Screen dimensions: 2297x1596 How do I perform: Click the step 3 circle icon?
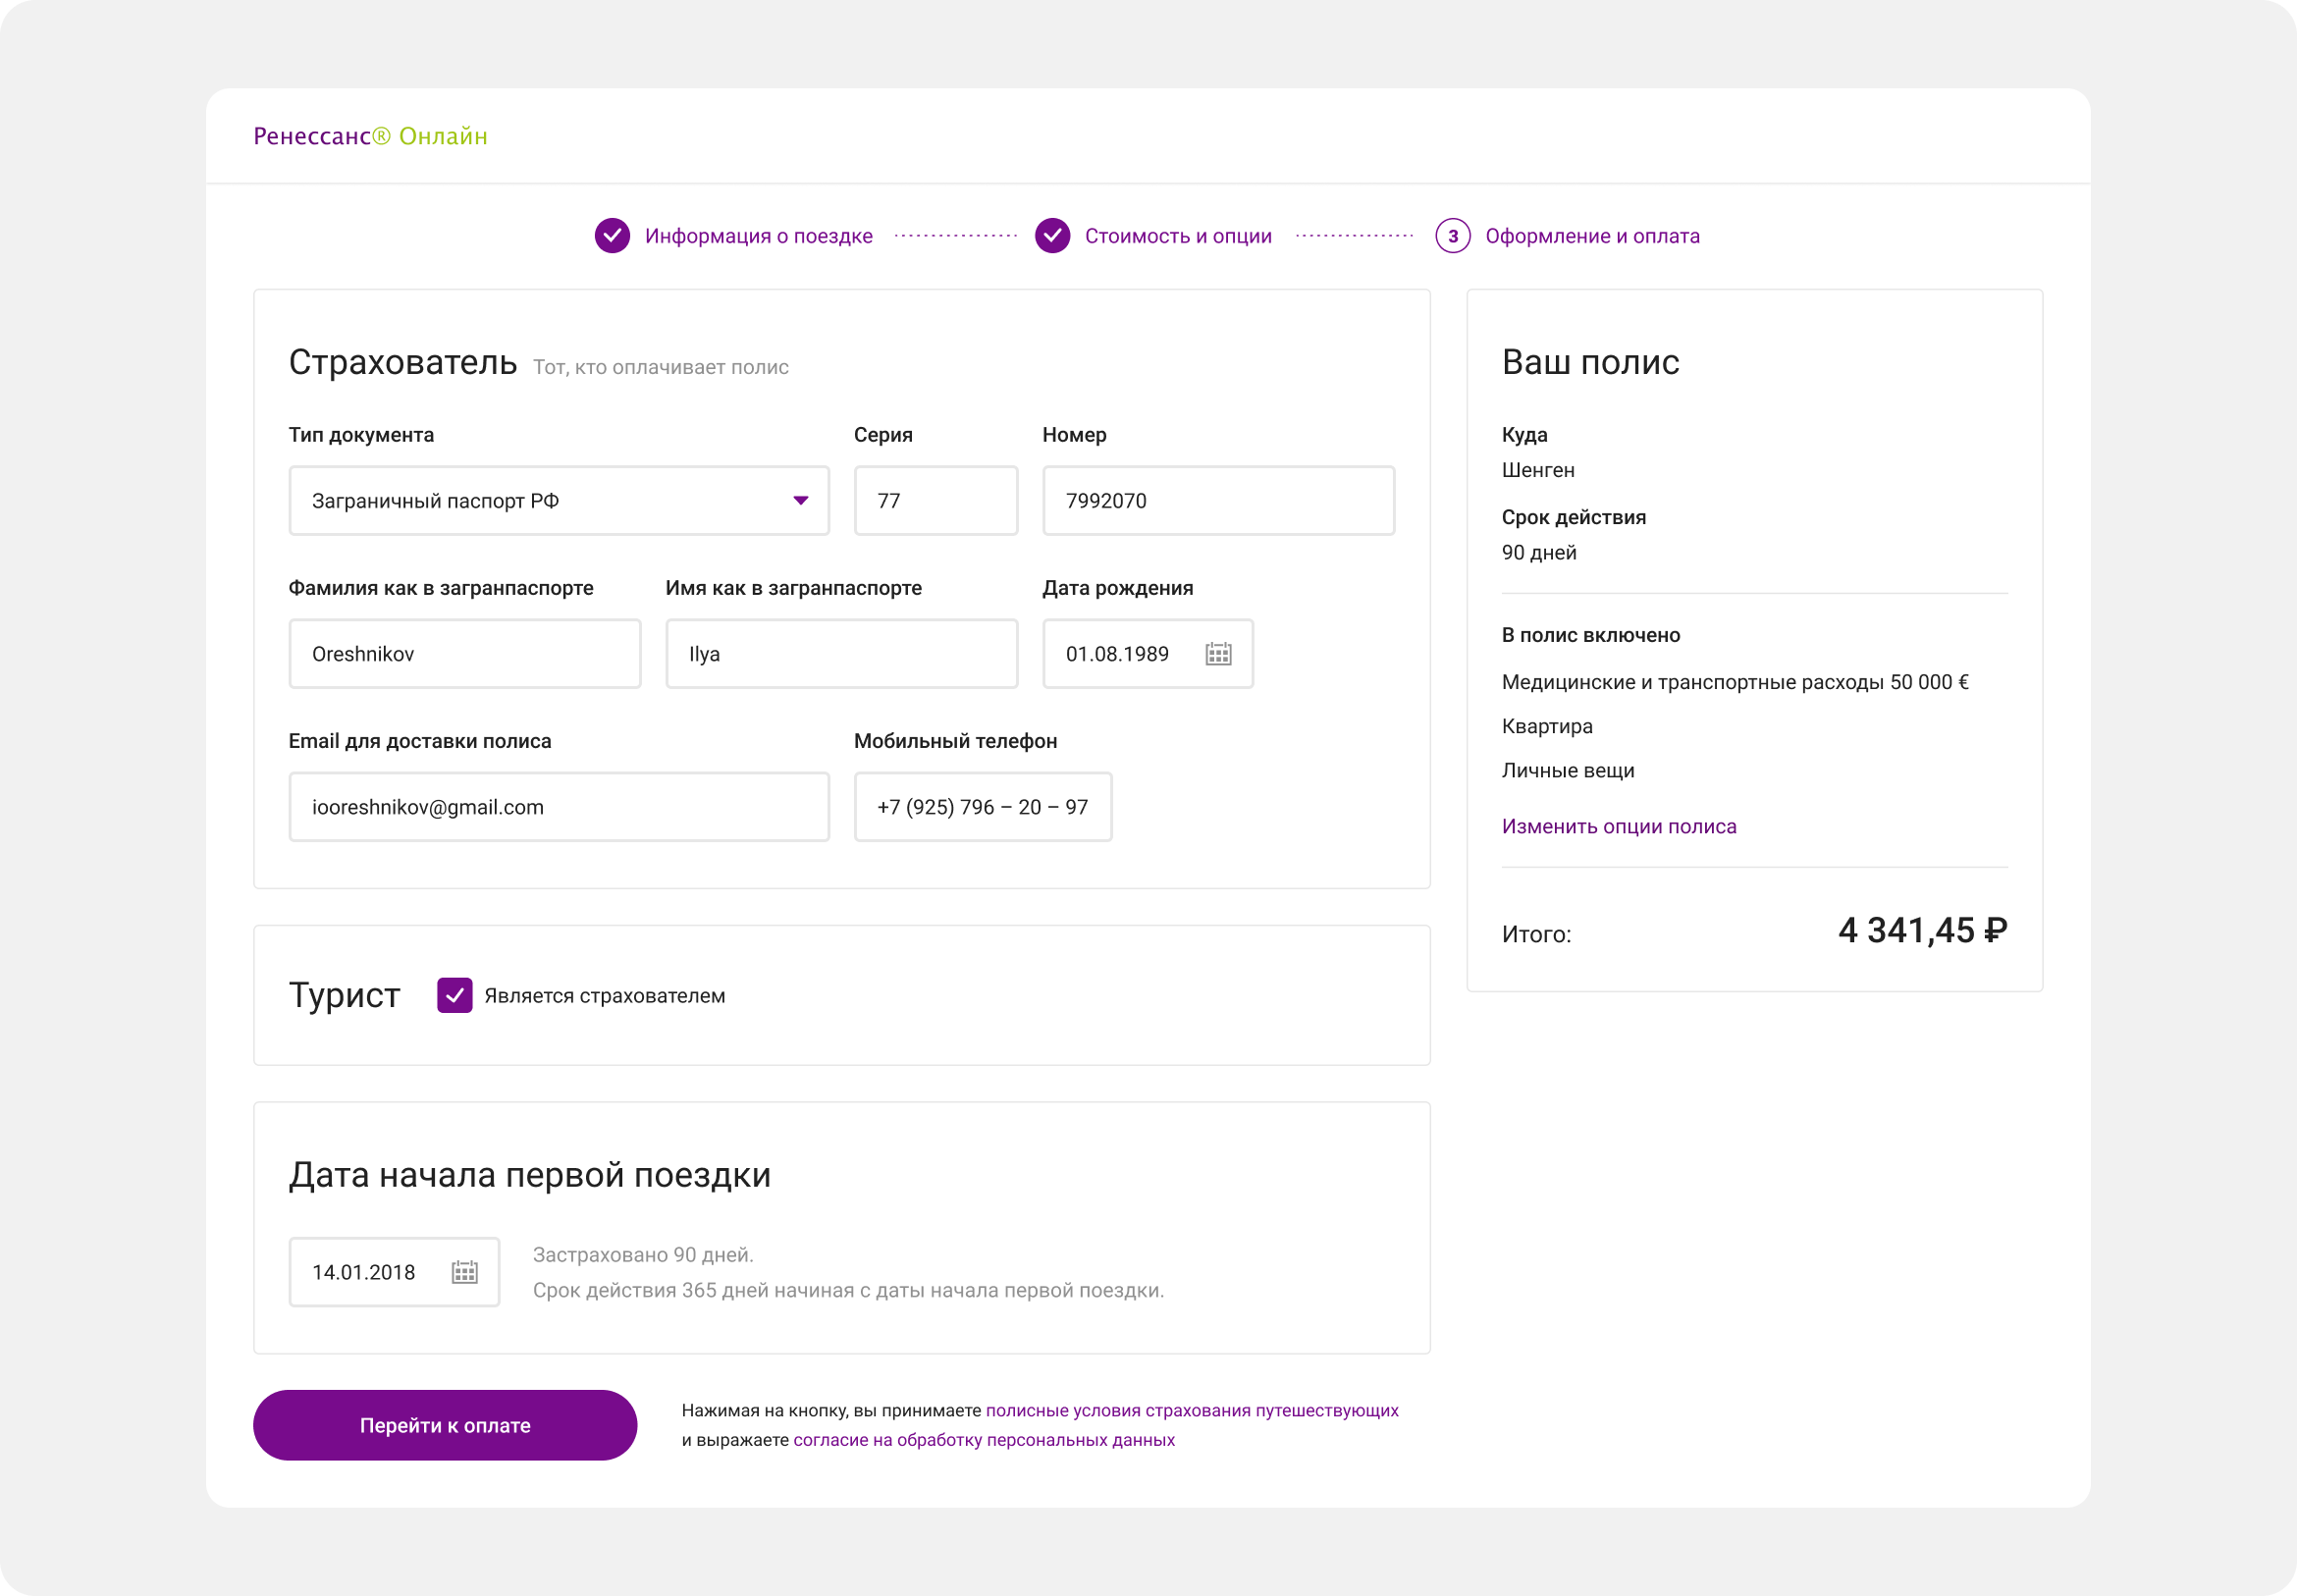(x=1452, y=236)
